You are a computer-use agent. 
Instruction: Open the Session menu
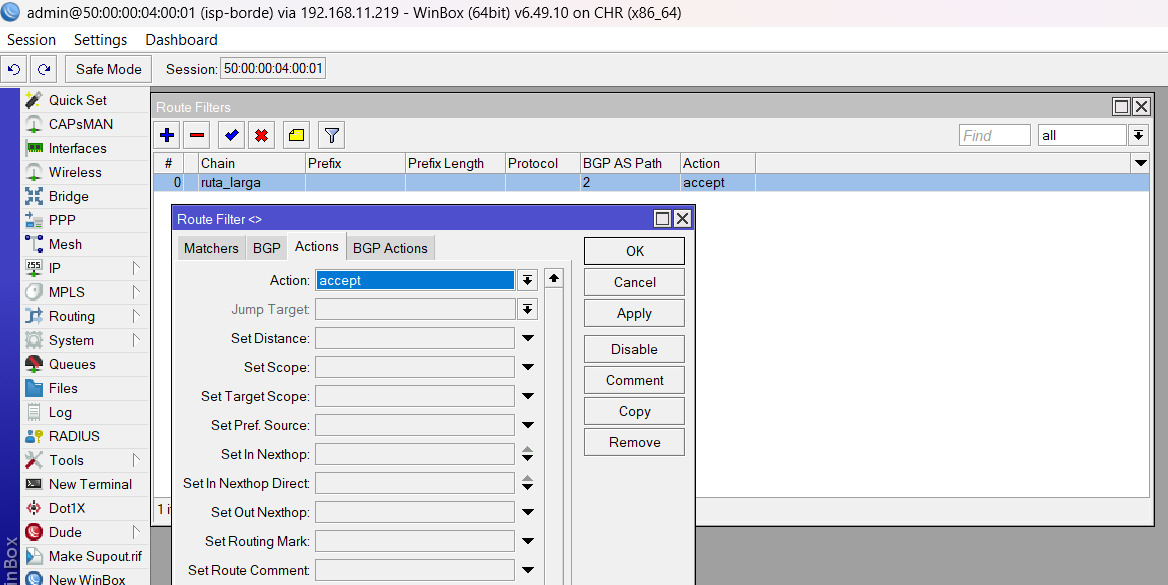31,39
